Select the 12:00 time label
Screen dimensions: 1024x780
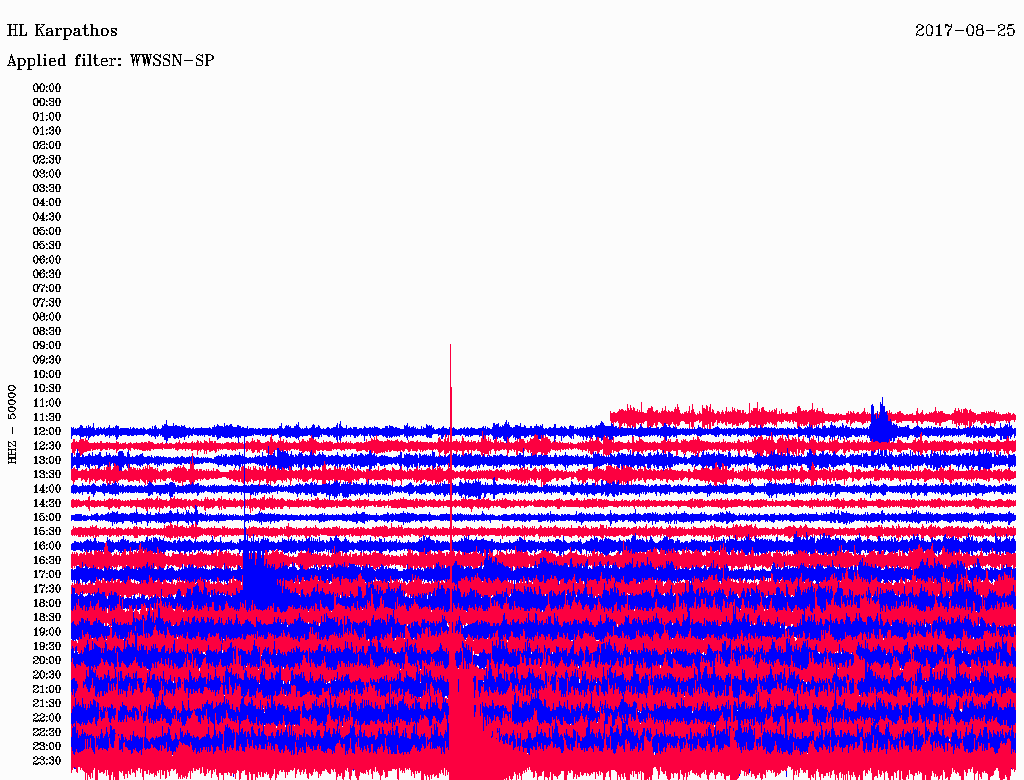[47, 431]
